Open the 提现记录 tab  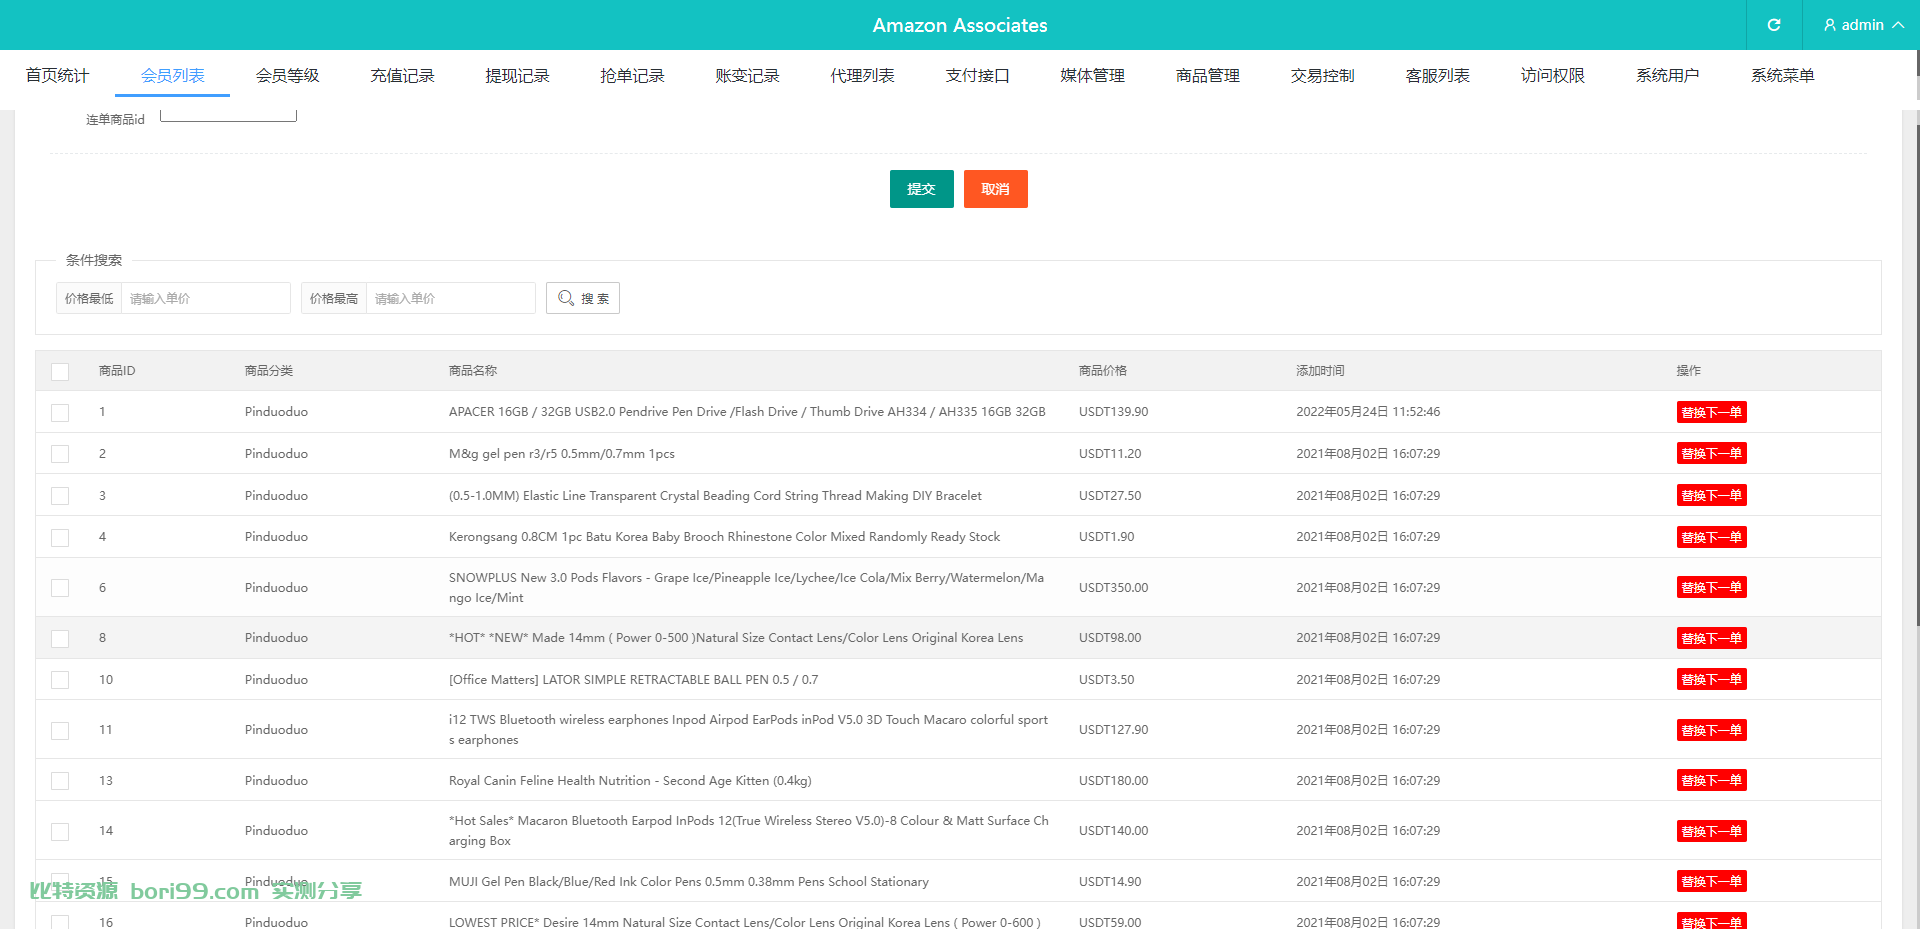pos(517,75)
